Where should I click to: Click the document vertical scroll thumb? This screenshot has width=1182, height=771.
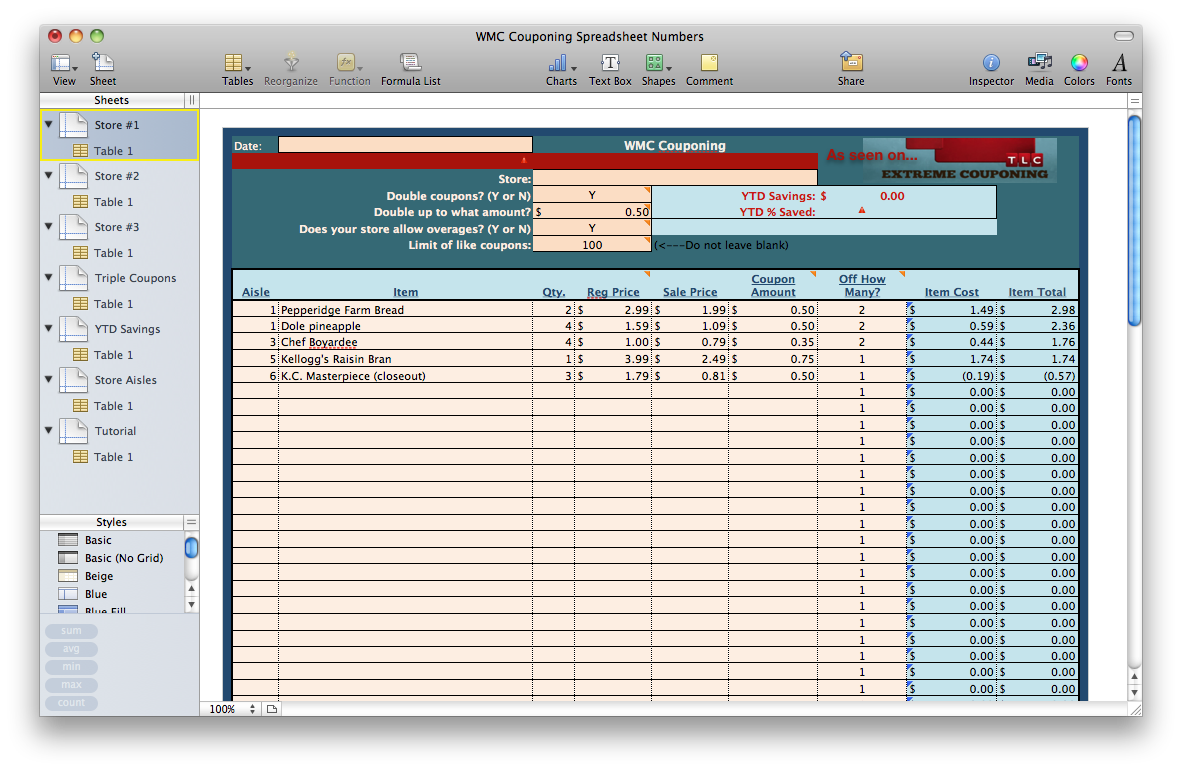tap(1134, 220)
